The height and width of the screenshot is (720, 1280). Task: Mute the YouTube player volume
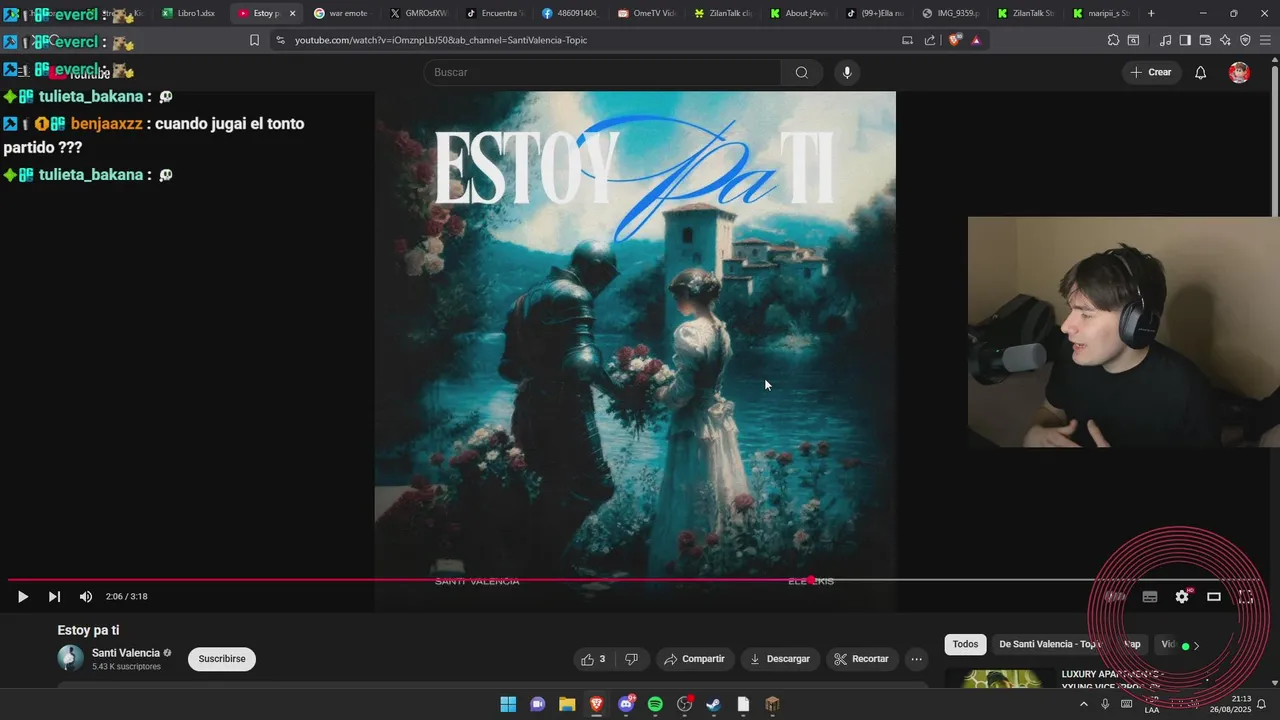click(86, 597)
